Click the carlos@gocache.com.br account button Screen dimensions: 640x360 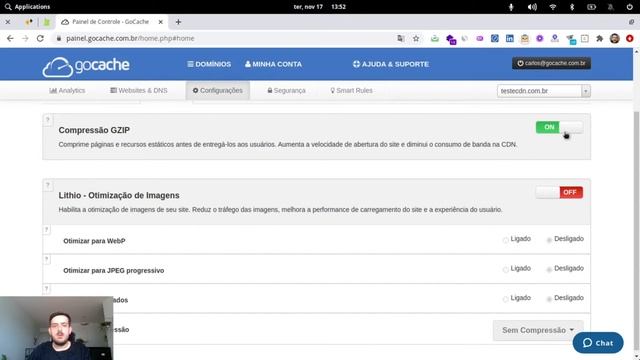(x=551, y=63)
